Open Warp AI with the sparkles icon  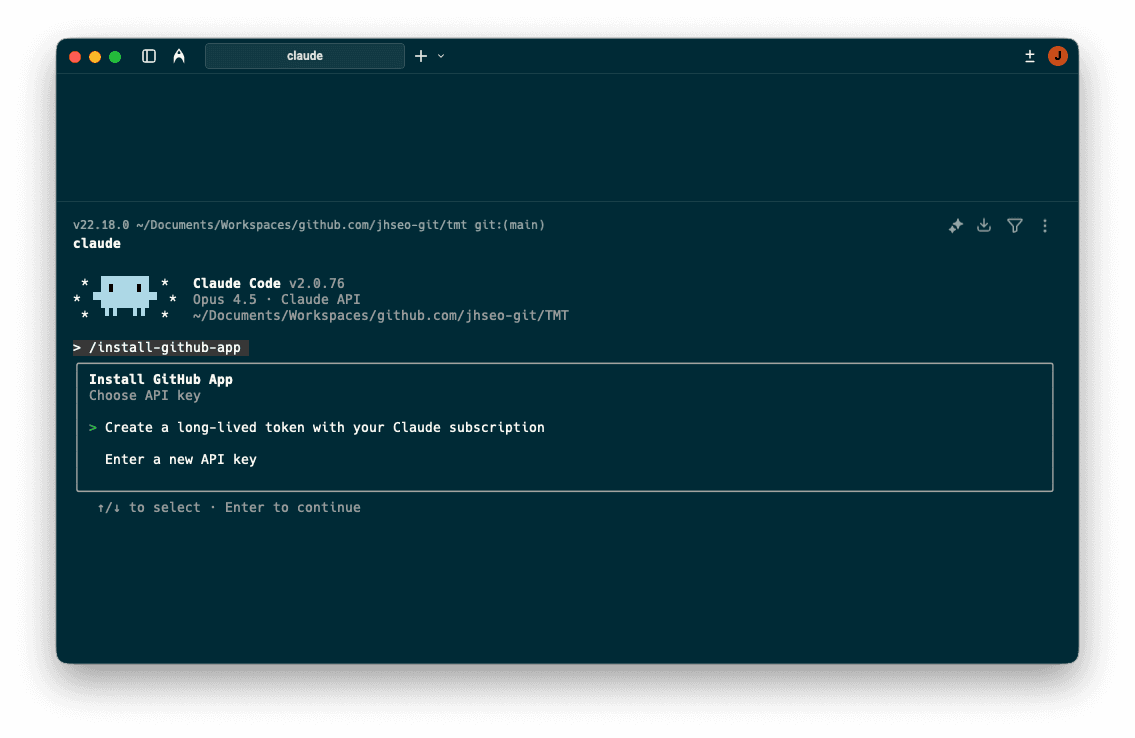click(x=955, y=226)
